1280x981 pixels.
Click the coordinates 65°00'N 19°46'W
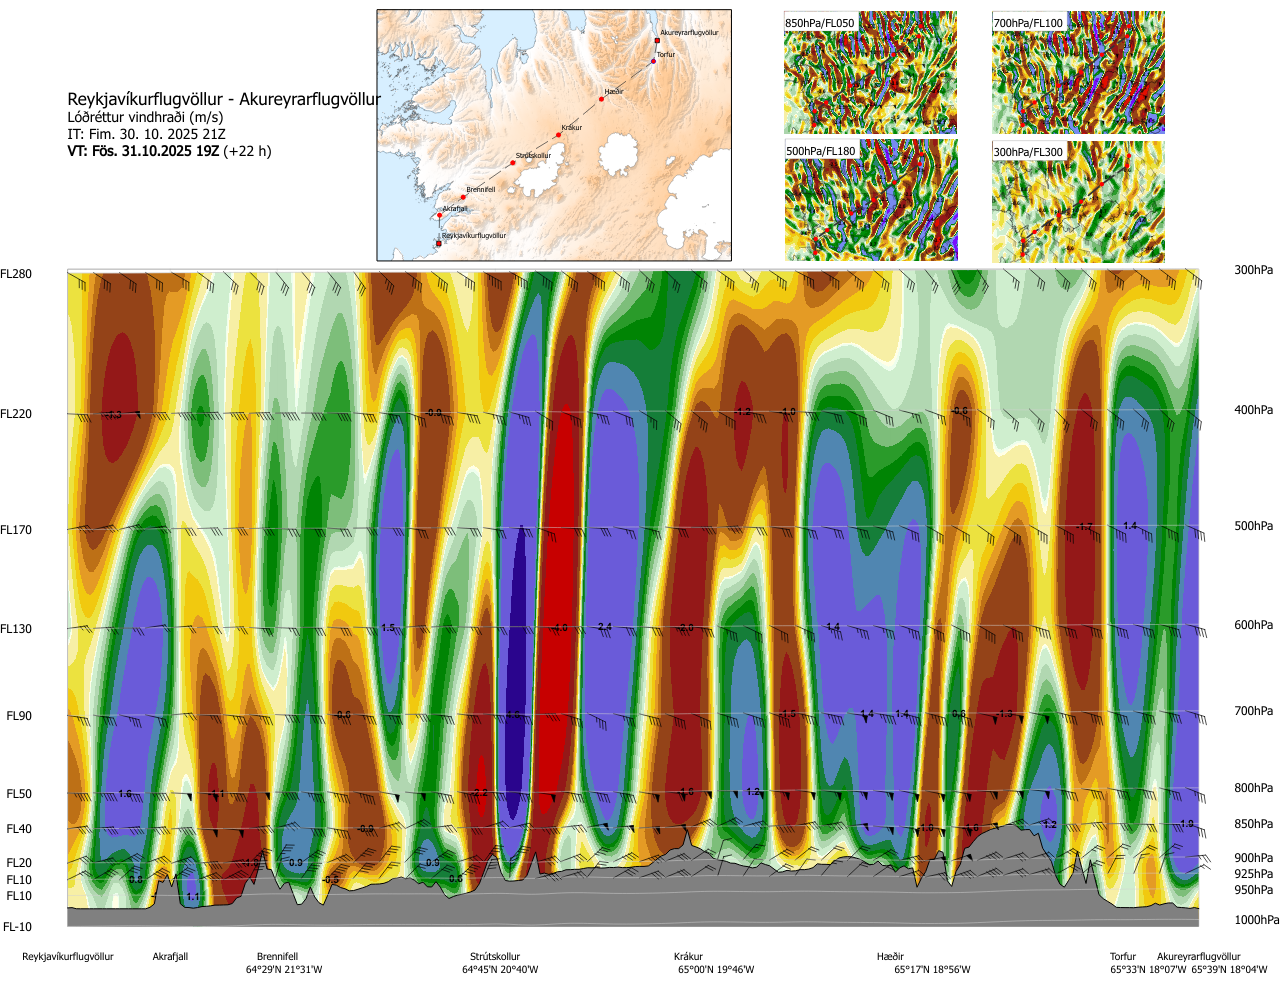point(716,970)
